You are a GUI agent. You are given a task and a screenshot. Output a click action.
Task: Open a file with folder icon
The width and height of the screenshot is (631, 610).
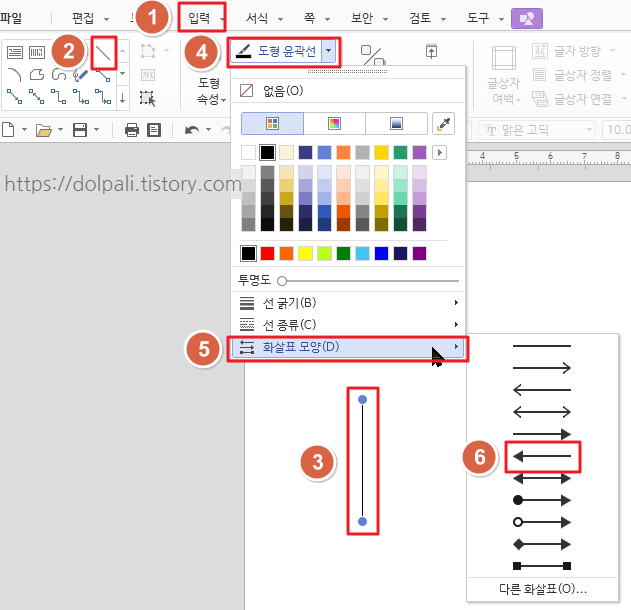tap(43, 130)
